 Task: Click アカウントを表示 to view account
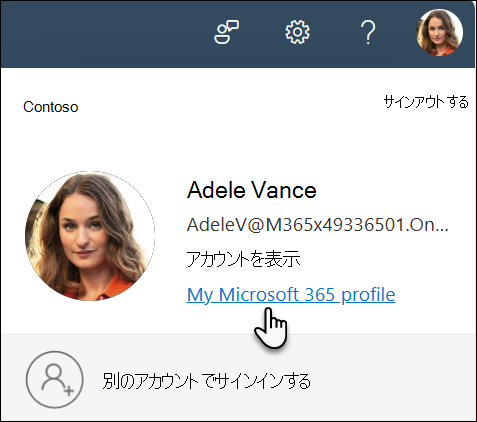(x=243, y=259)
